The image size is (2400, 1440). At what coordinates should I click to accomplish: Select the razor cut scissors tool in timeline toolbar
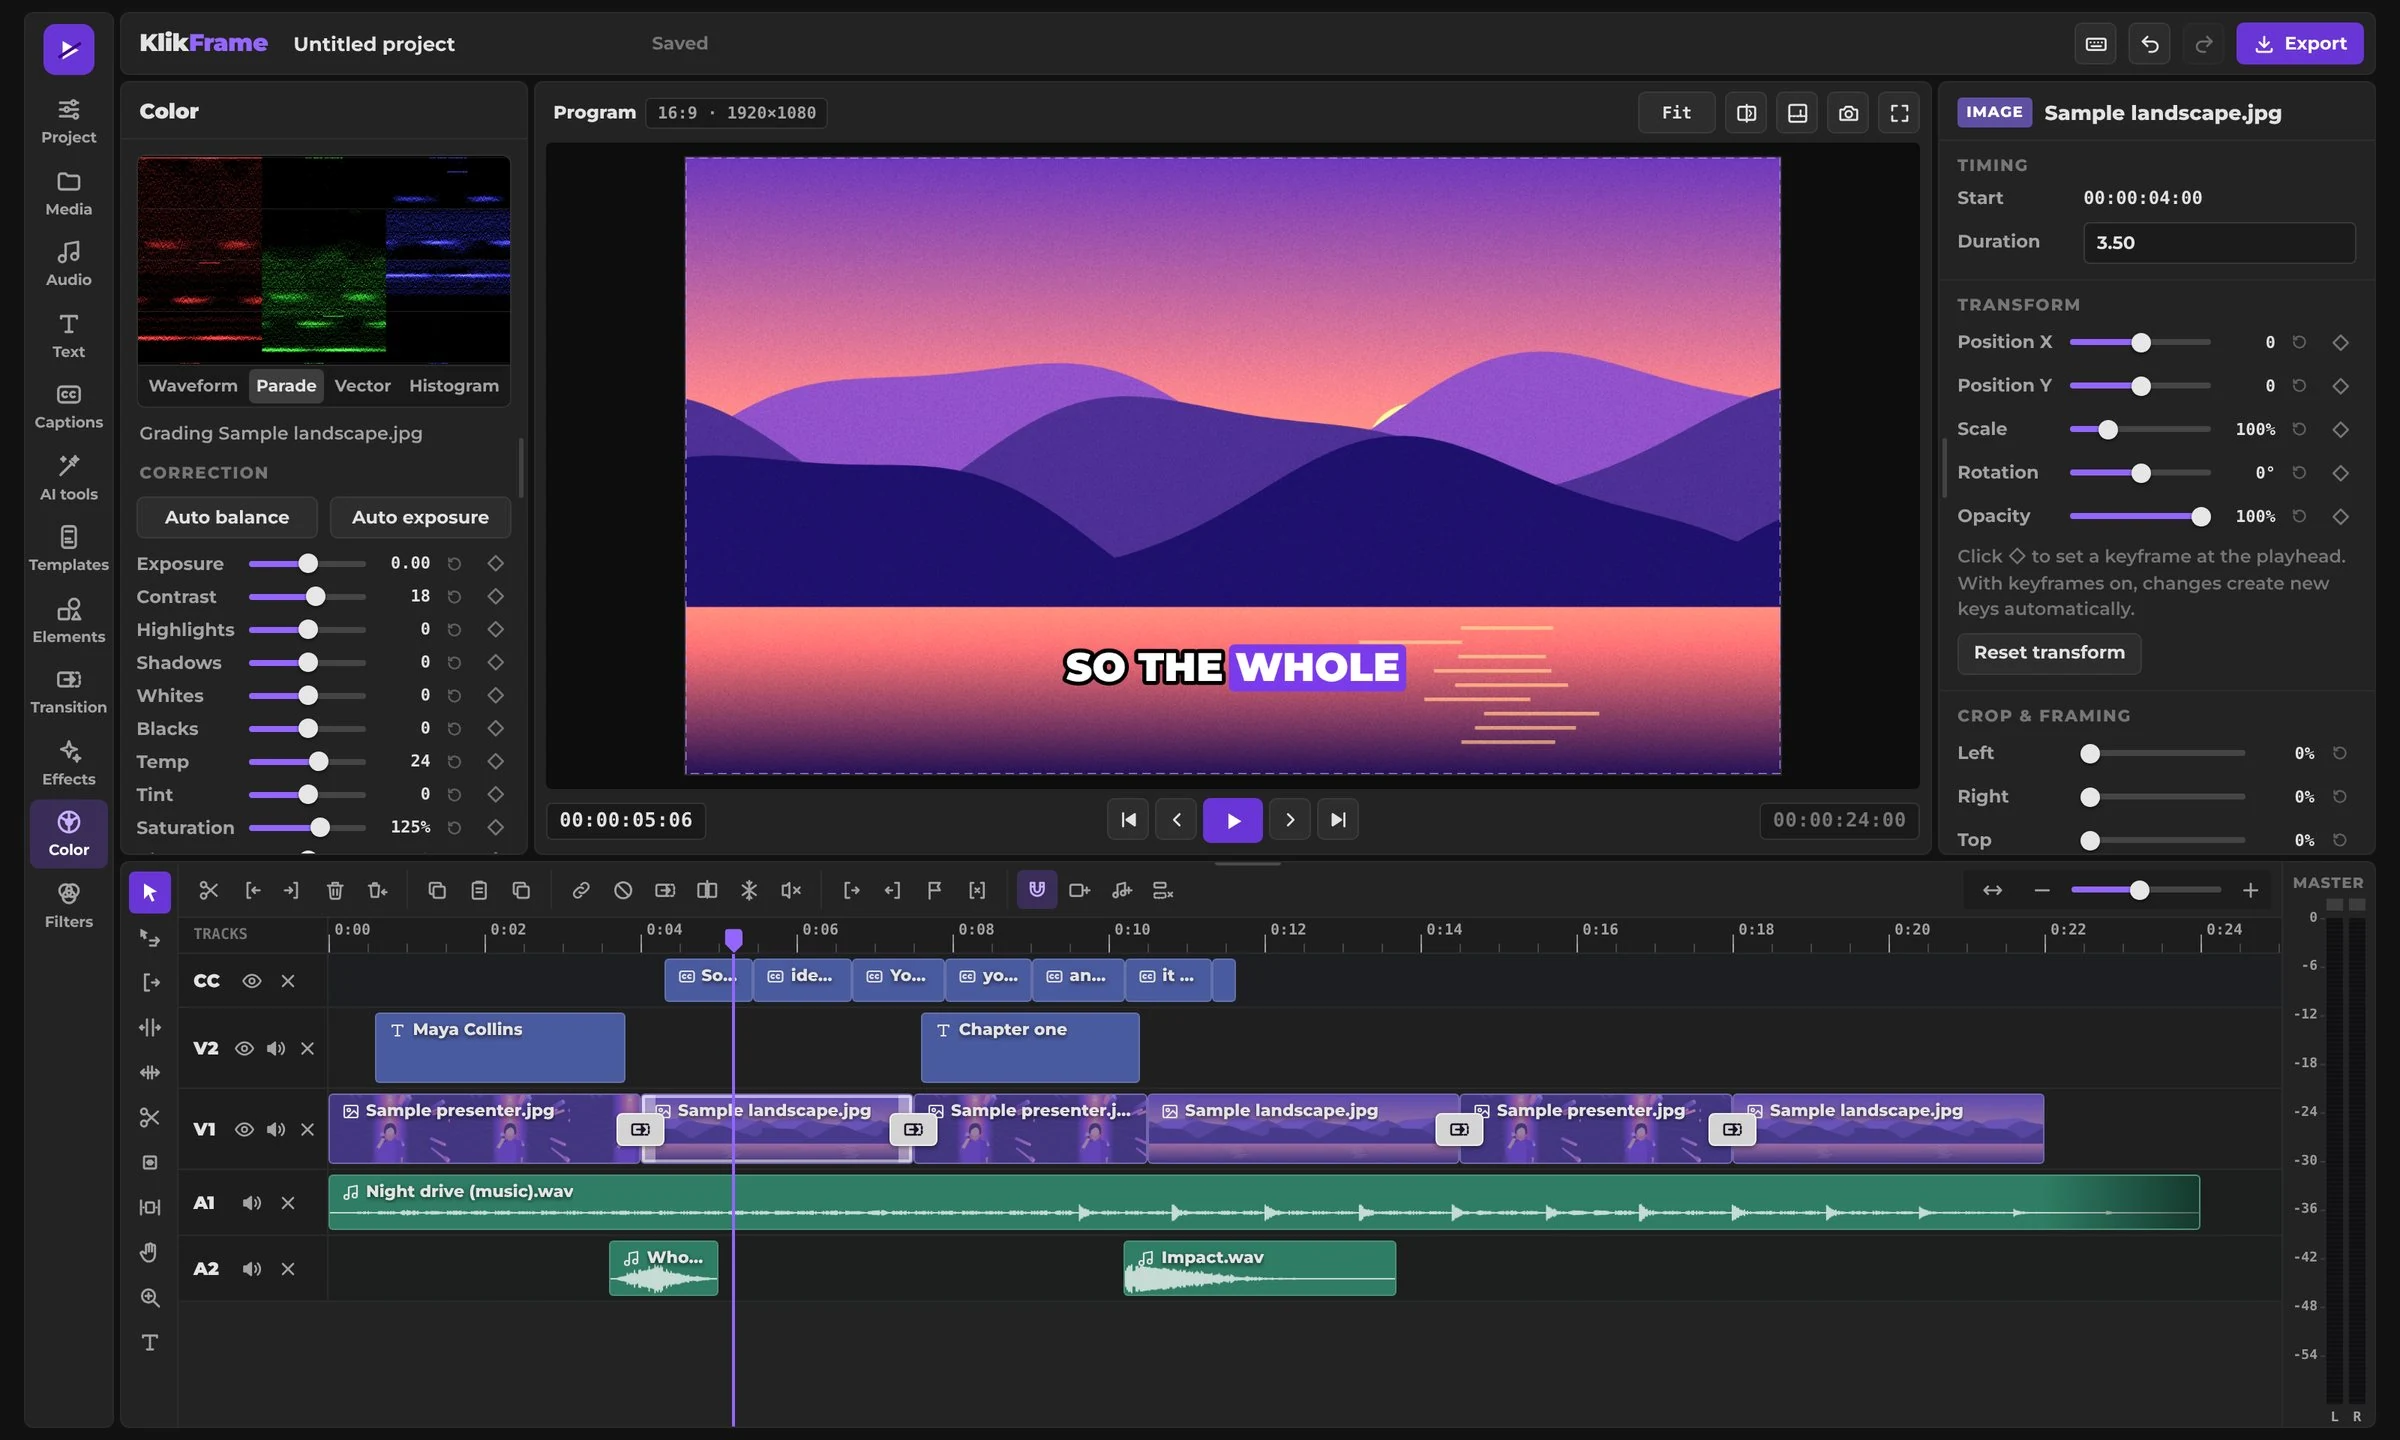pos(208,890)
